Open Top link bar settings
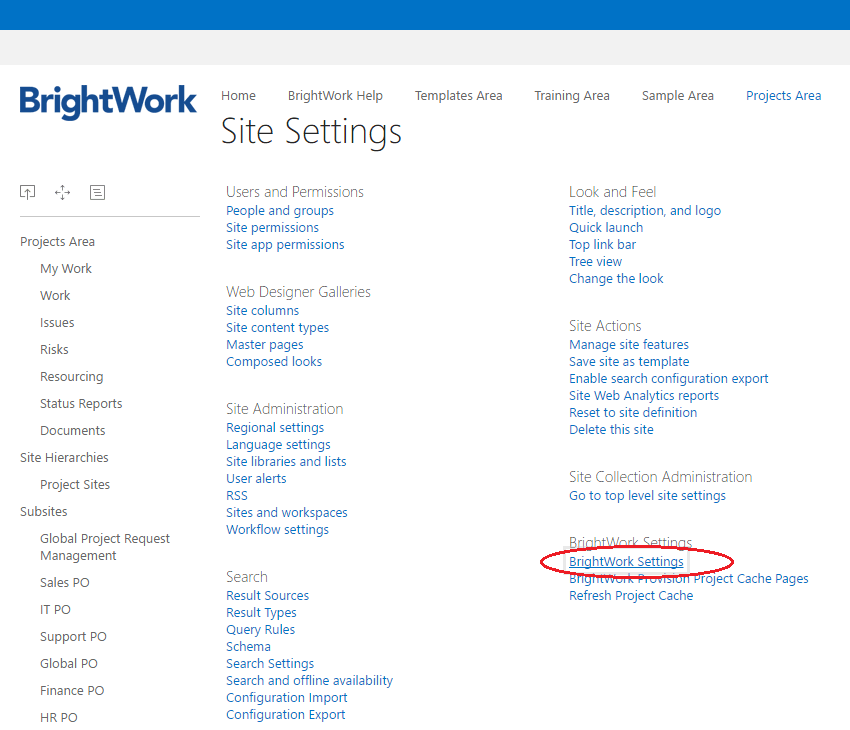Image resolution: width=850 pixels, height=730 pixels. coord(602,245)
